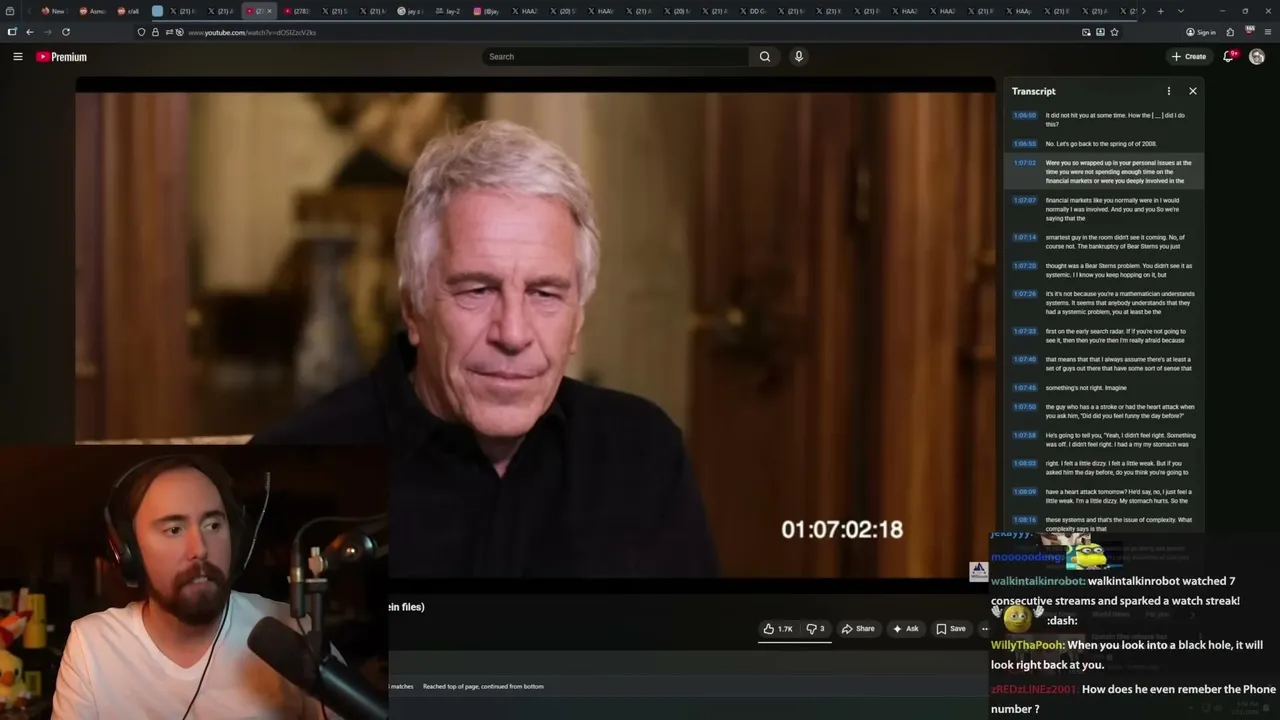Click chat username zREDzLINEz2001
Screen dimensions: 1280x720
click(x=1034, y=689)
